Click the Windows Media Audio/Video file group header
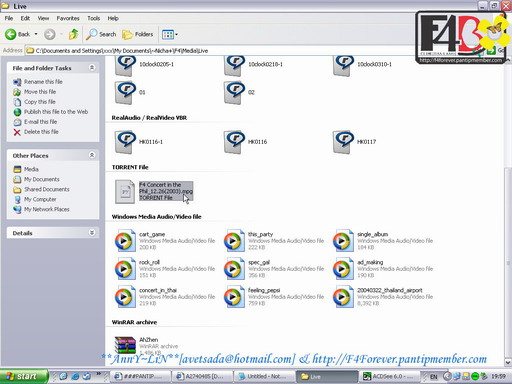The height and width of the screenshot is (384, 512). 156,217
